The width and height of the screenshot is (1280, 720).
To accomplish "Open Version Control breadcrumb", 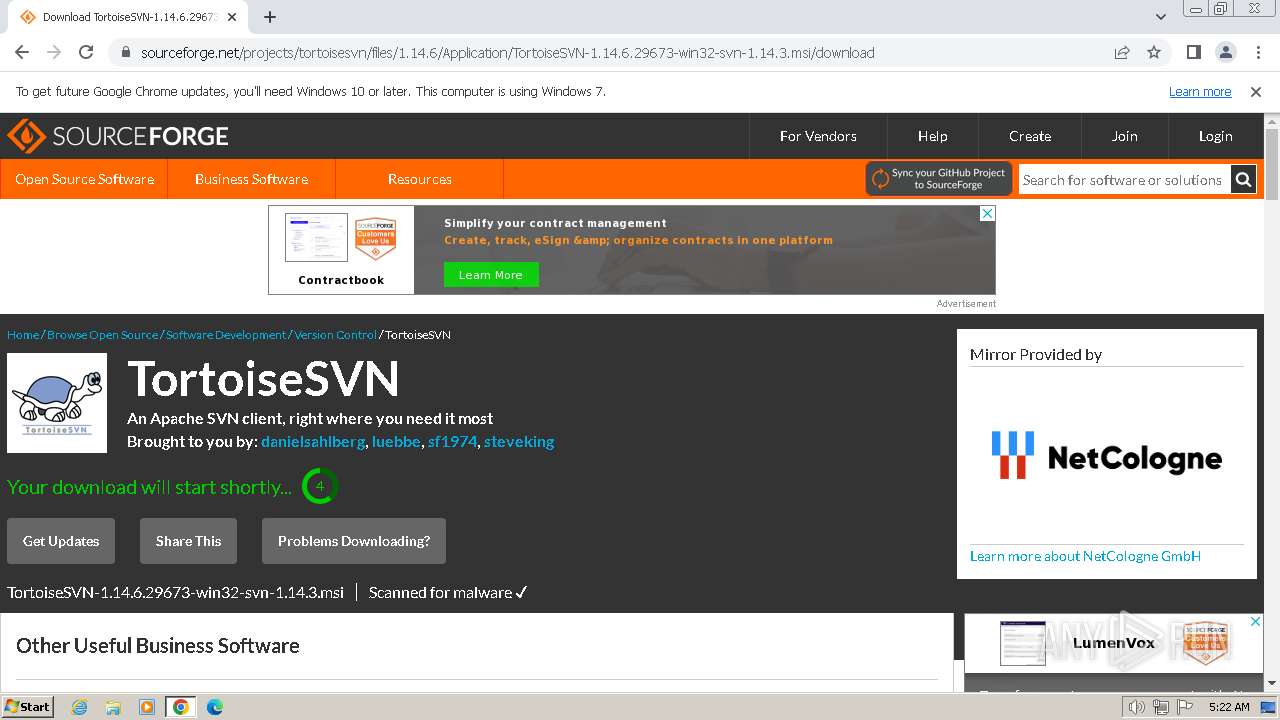I will [x=335, y=335].
